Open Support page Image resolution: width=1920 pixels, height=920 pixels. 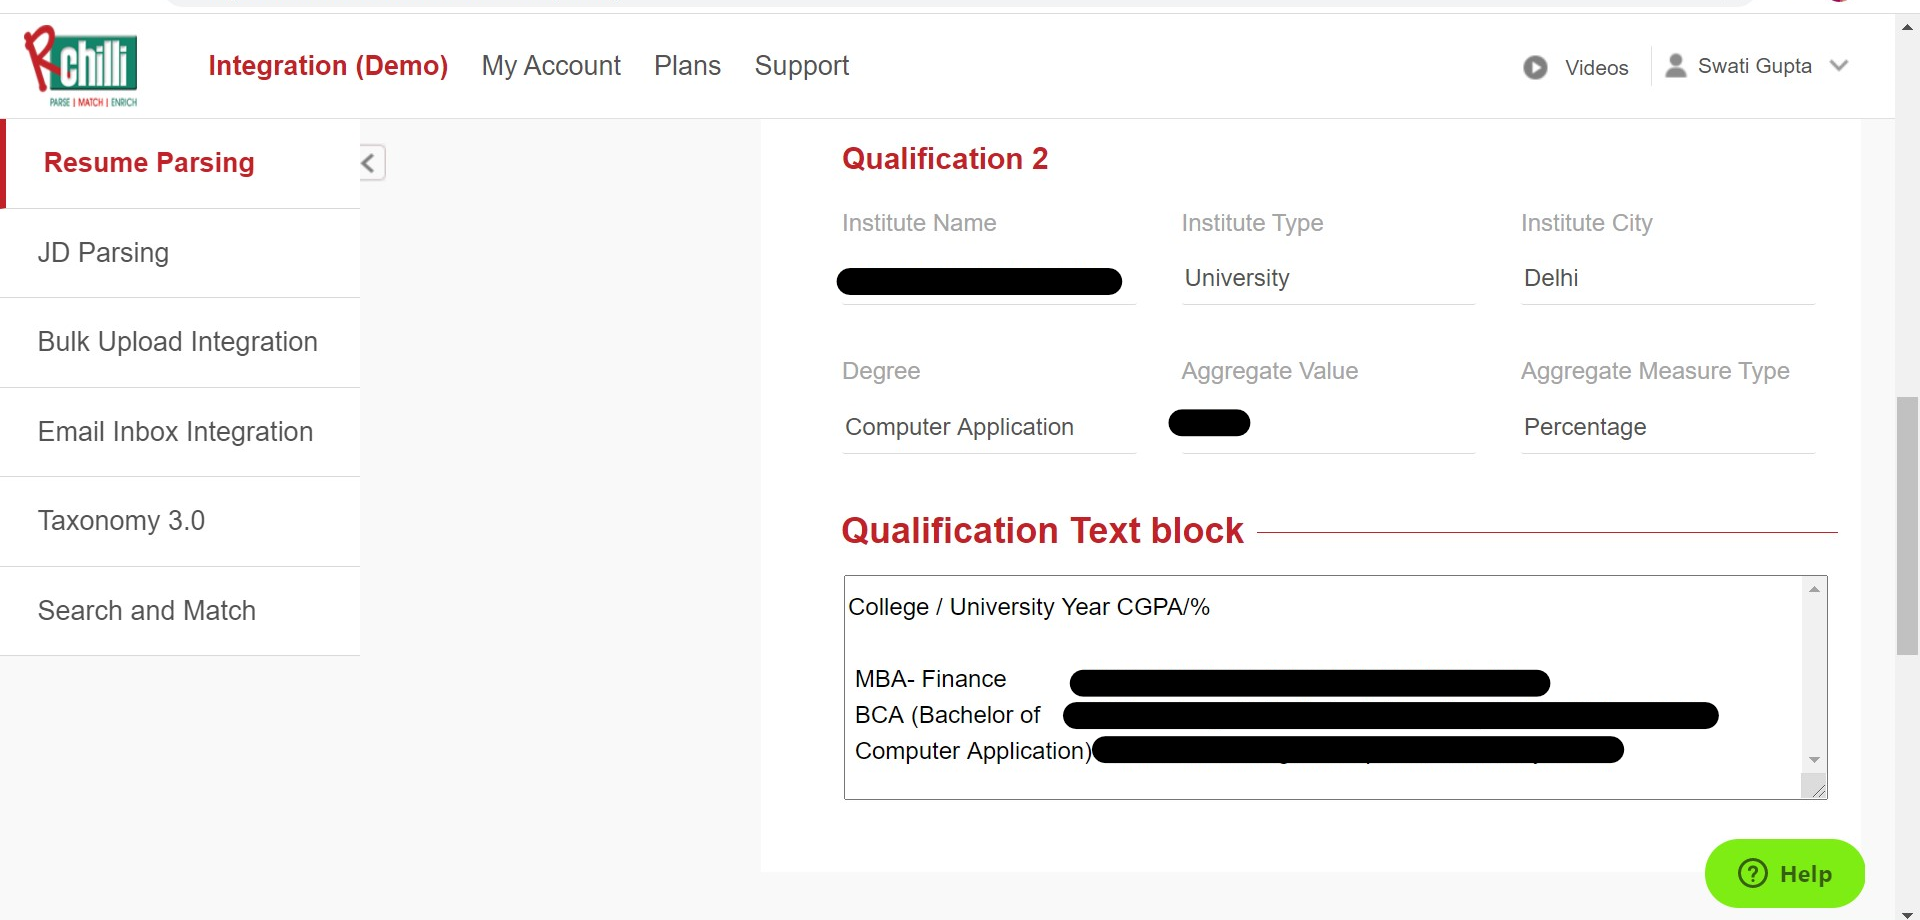802,66
